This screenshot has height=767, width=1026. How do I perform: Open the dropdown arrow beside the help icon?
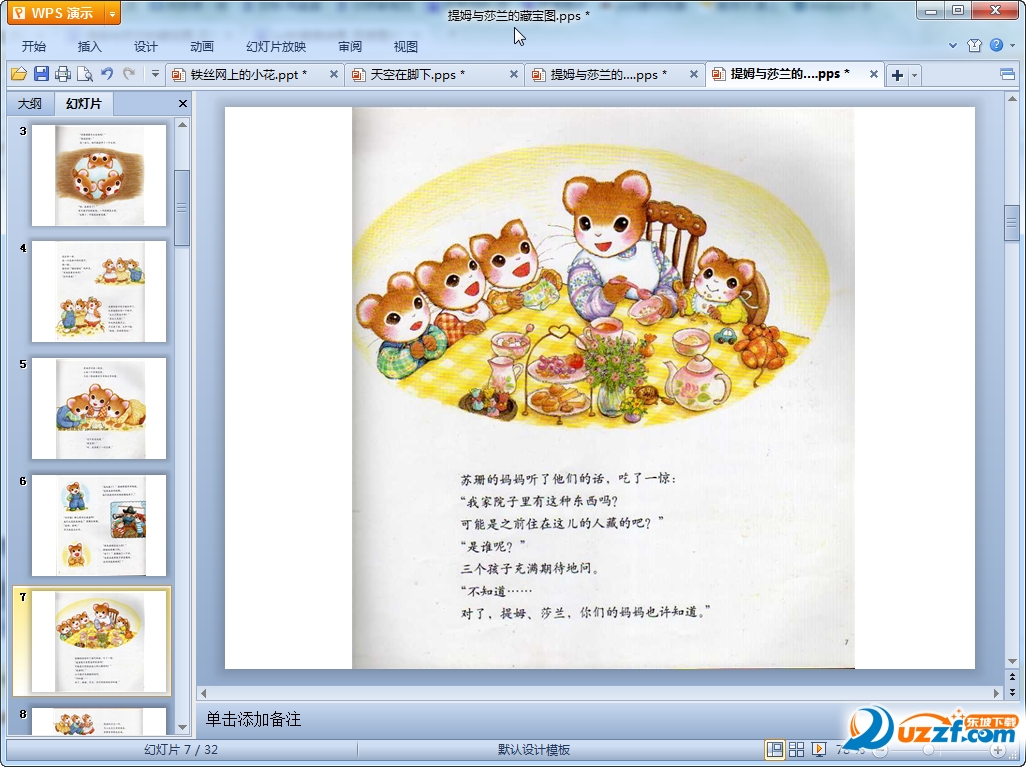1012,45
